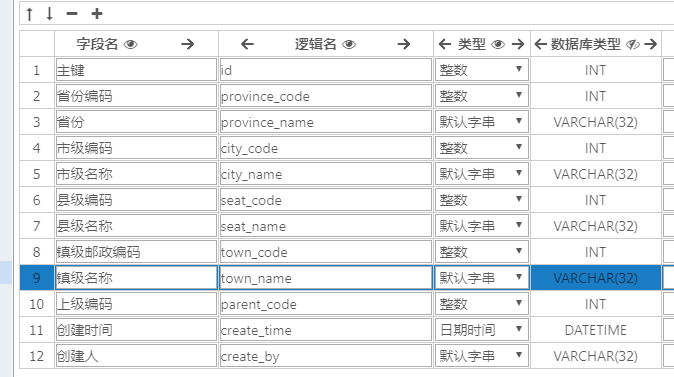
Task: Move 类型 column left with its left arrow
Action: (444, 44)
